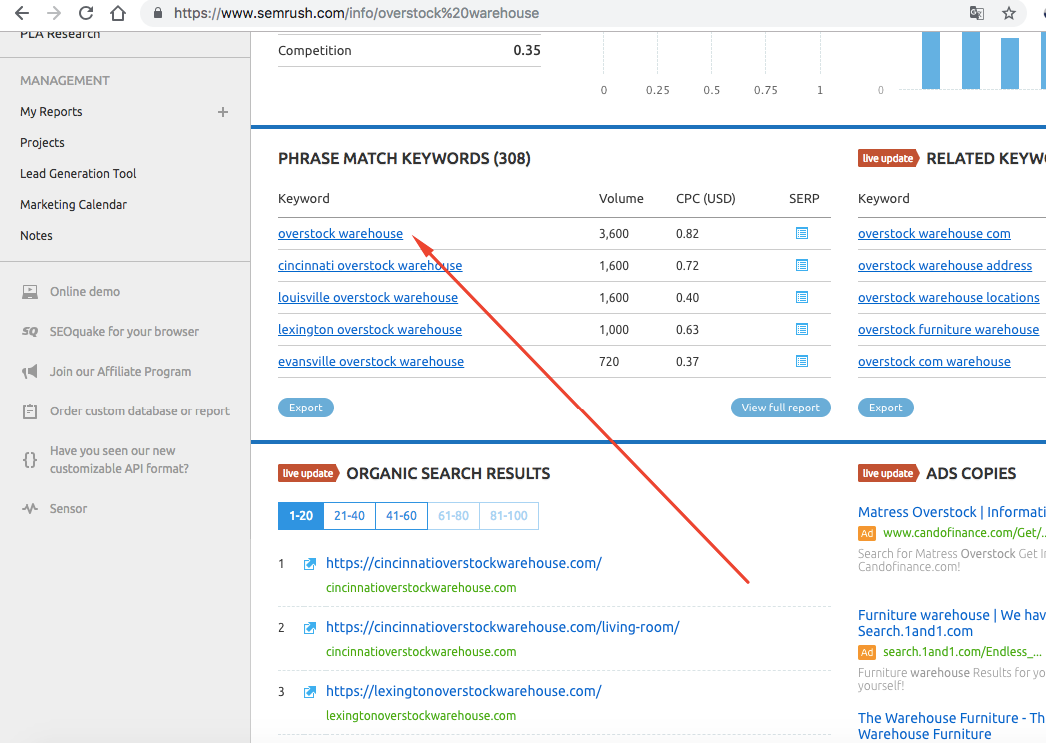This screenshot has height=743, width=1046.
Task: Open SERP snapshot for overstock warehouse
Action: tap(802, 233)
